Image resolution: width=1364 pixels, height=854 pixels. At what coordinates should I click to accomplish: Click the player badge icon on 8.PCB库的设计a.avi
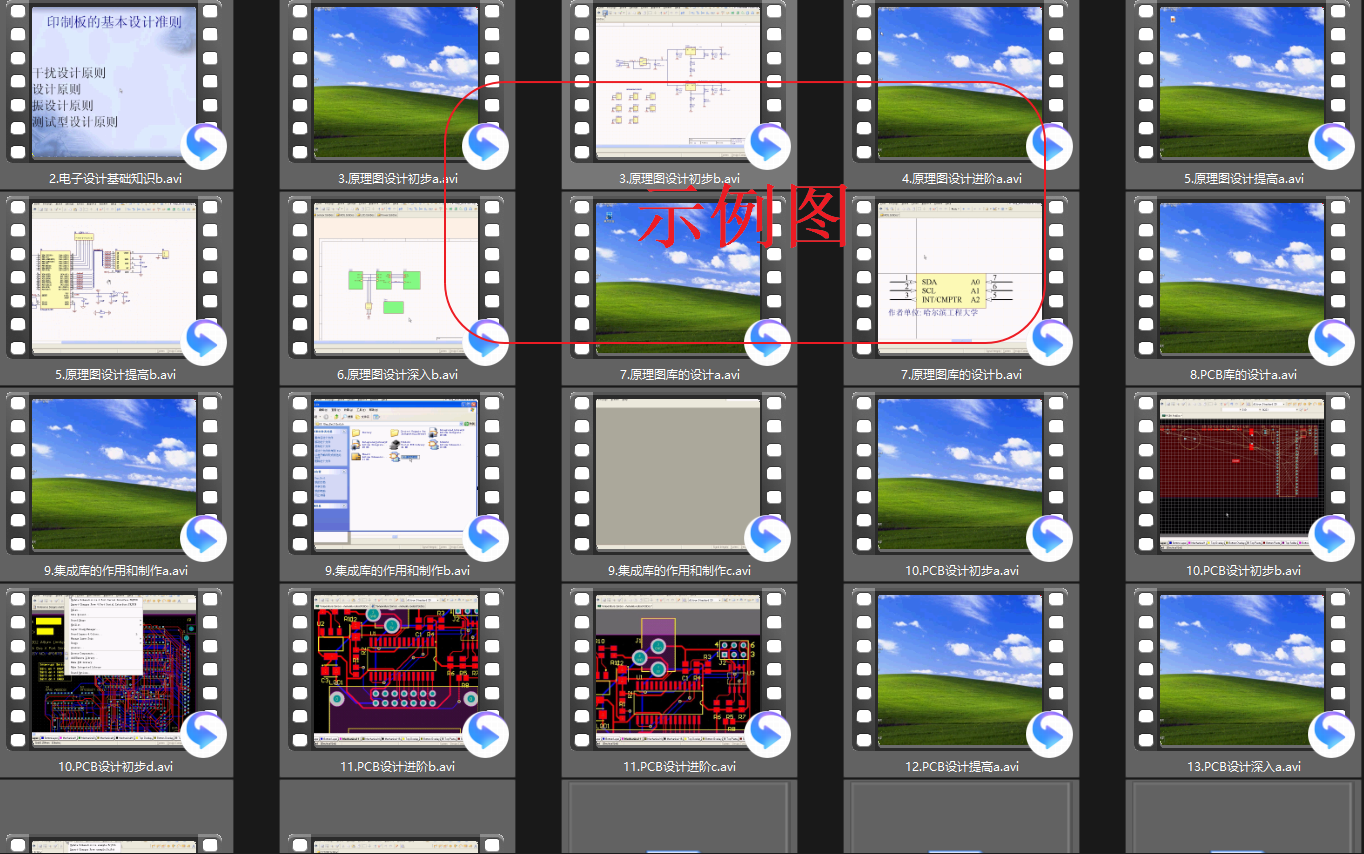[x=1331, y=343]
